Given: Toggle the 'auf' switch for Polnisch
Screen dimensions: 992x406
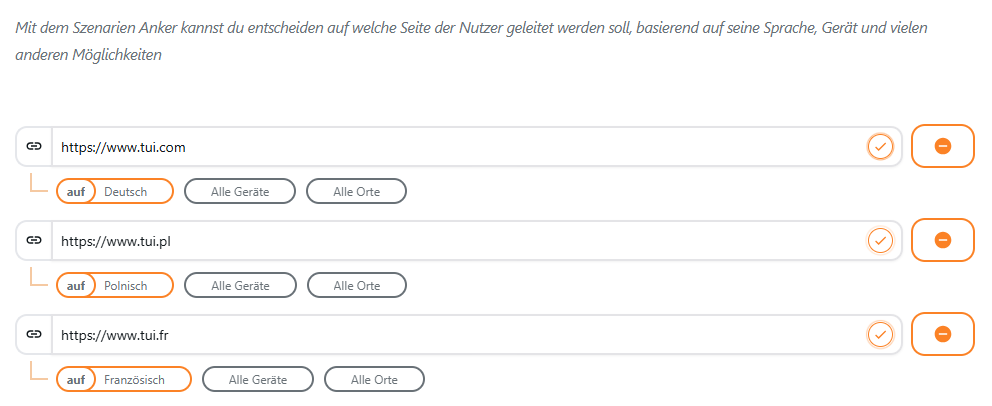Looking at the screenshot, I should pos(76,286).
